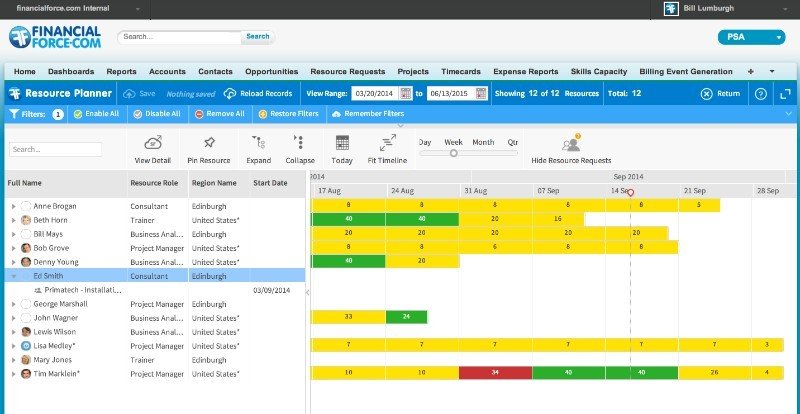Click the Expand rows toolbar icon

tap(258, 144)
